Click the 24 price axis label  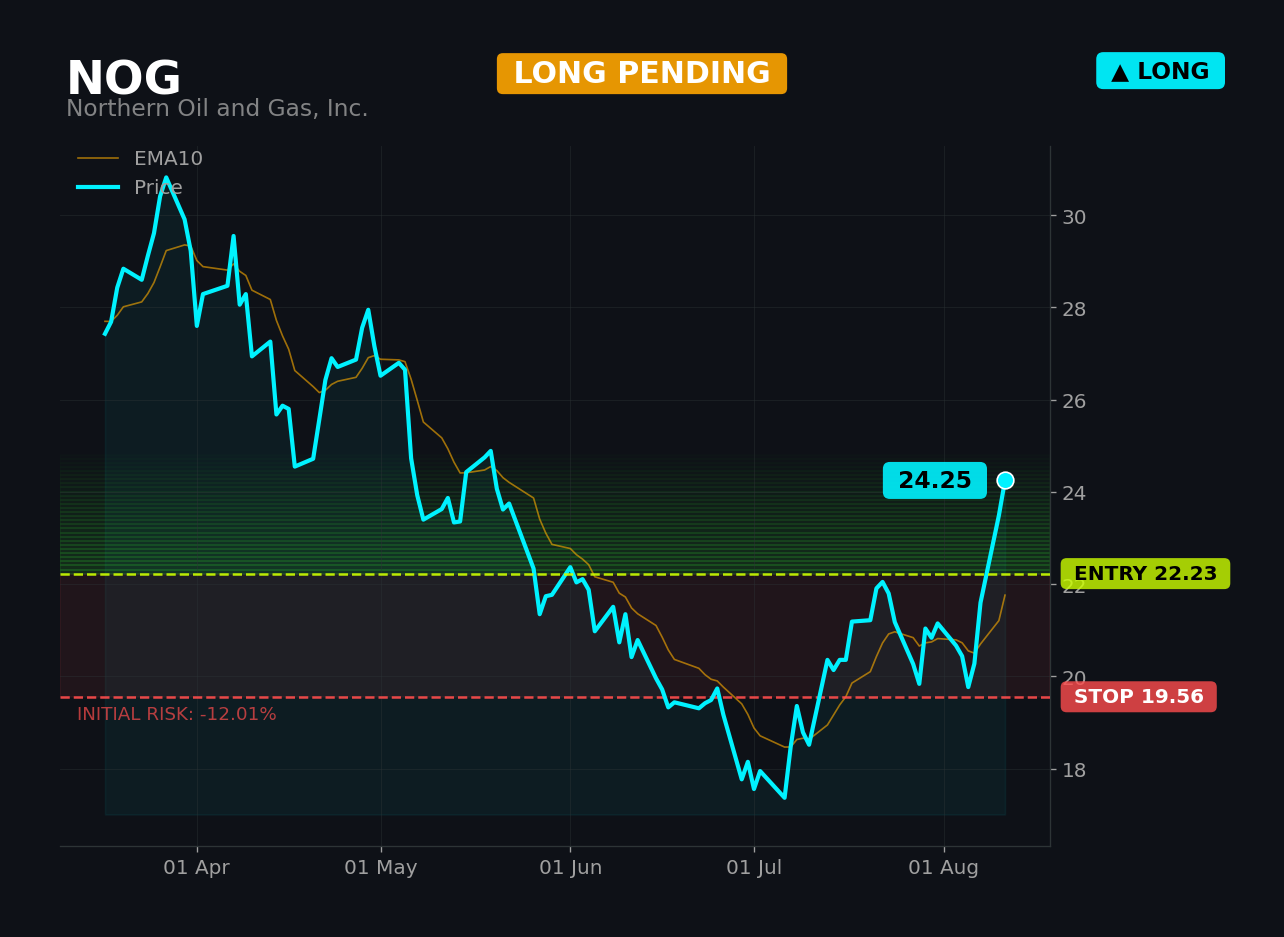(x=1074, y=493)
